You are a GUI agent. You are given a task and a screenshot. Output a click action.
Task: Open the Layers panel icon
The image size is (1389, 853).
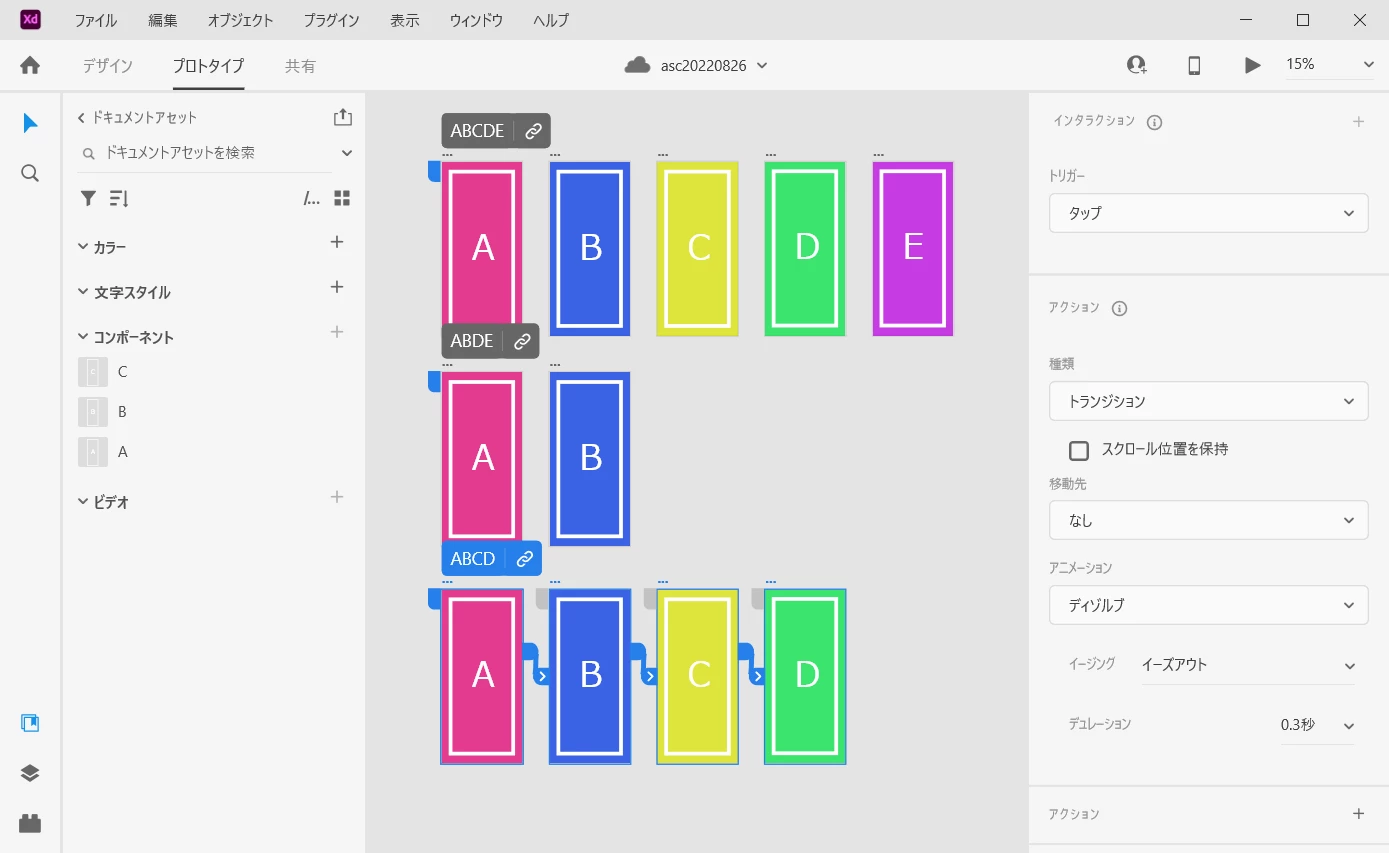(30, 773)
